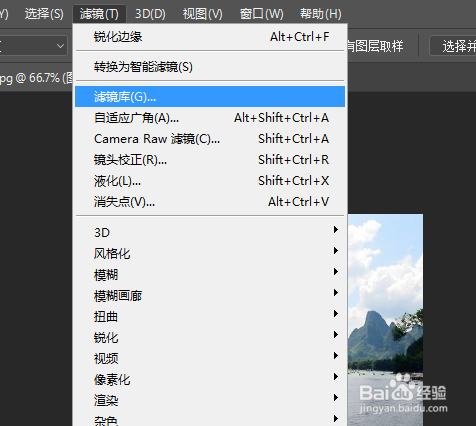Open the 帮助(H) menu

[321, 14]
